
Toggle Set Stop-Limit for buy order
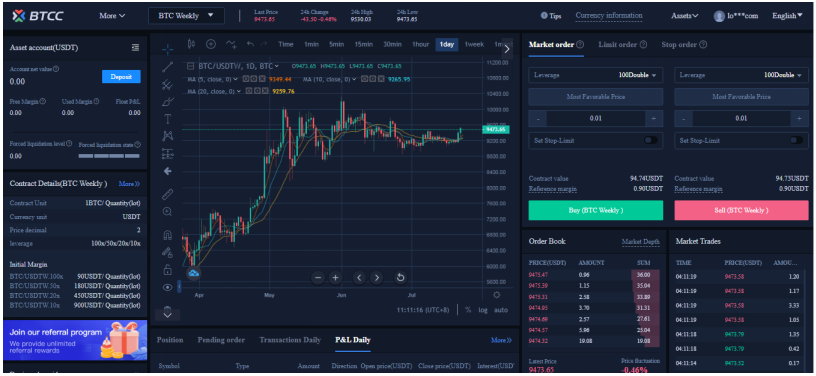pyautogui.click(x=651, y=140)
